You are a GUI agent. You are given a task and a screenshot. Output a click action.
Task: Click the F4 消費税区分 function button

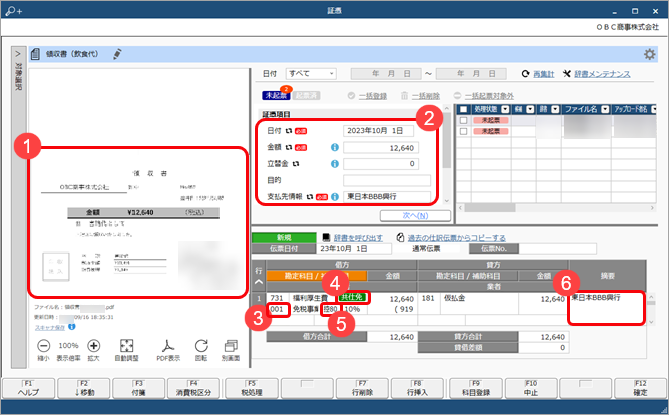(x=193, y=388)
